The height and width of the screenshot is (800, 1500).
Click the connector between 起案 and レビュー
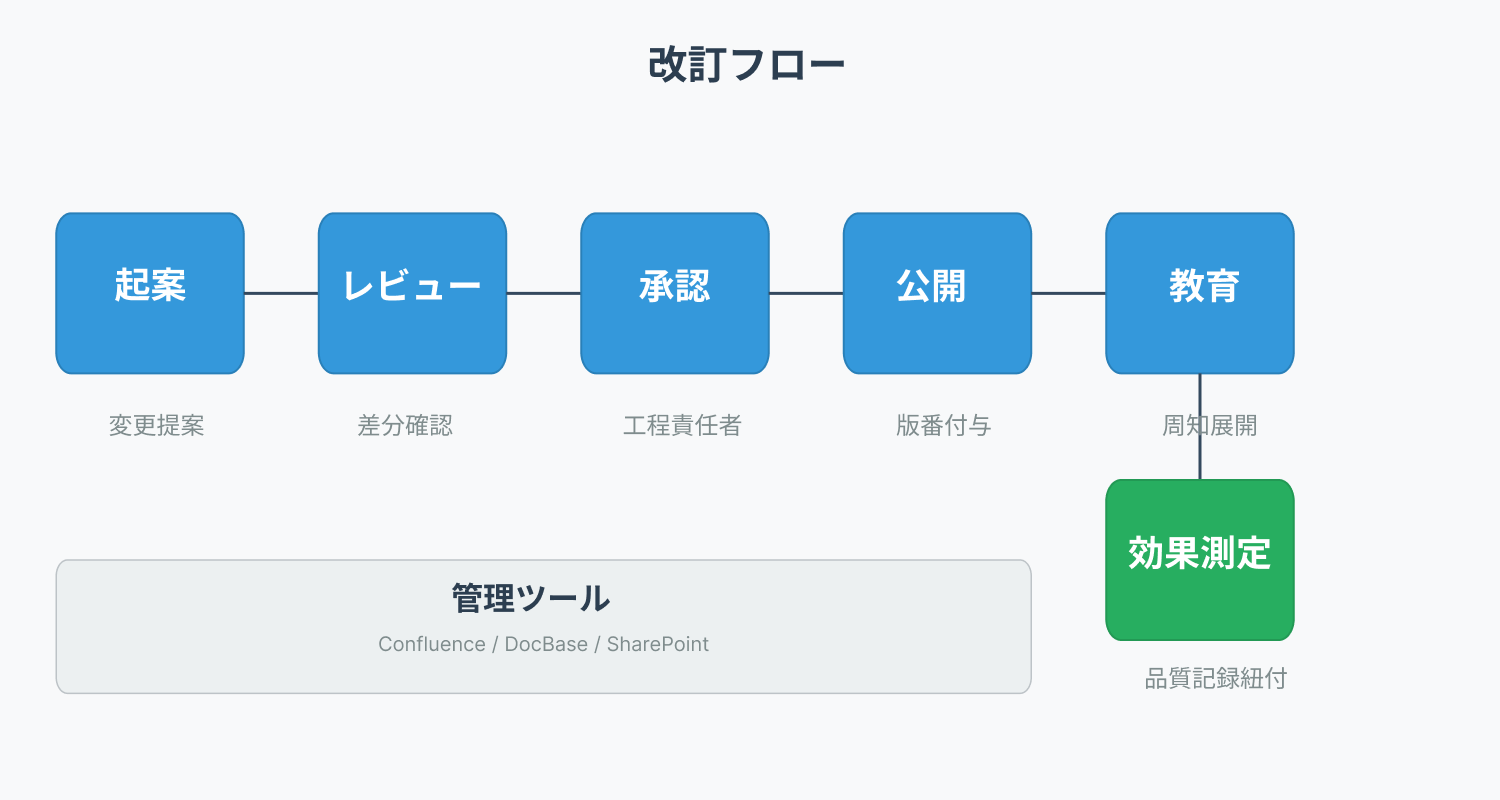point(281,293)
